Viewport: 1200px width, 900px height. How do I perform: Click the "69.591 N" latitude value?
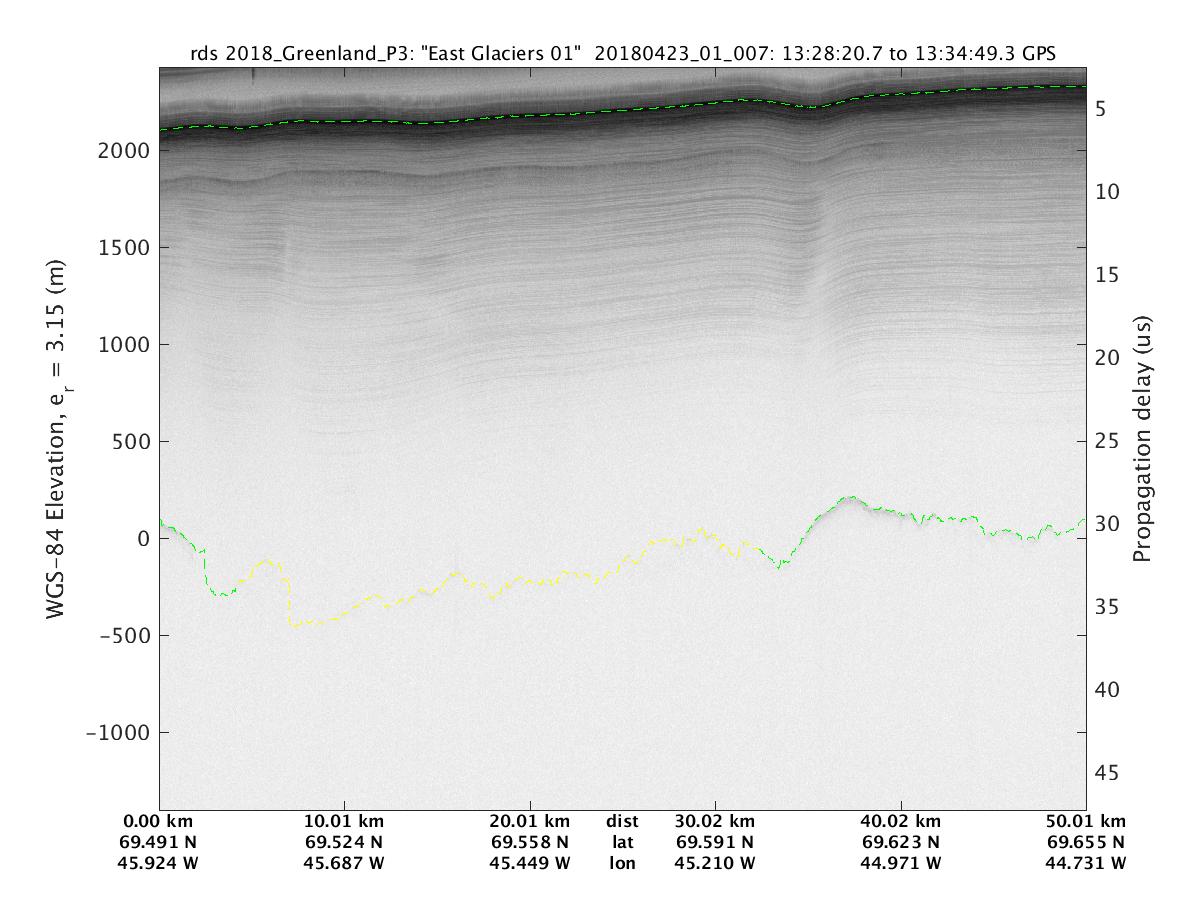(x=716, y=842)
